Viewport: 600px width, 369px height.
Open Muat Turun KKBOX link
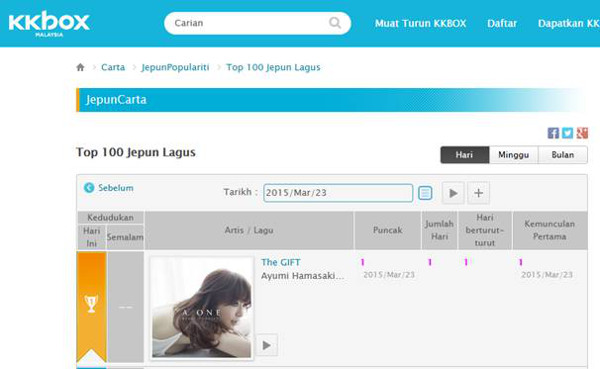[x=420, y=23]
